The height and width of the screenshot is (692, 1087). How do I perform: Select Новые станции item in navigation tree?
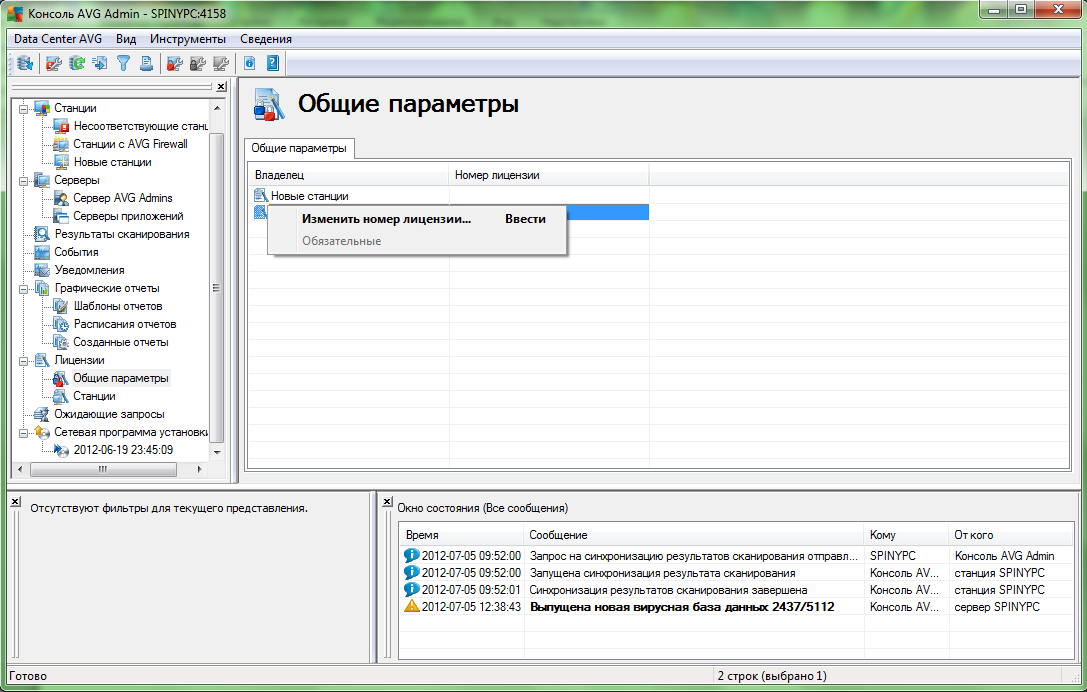(112, 162)
